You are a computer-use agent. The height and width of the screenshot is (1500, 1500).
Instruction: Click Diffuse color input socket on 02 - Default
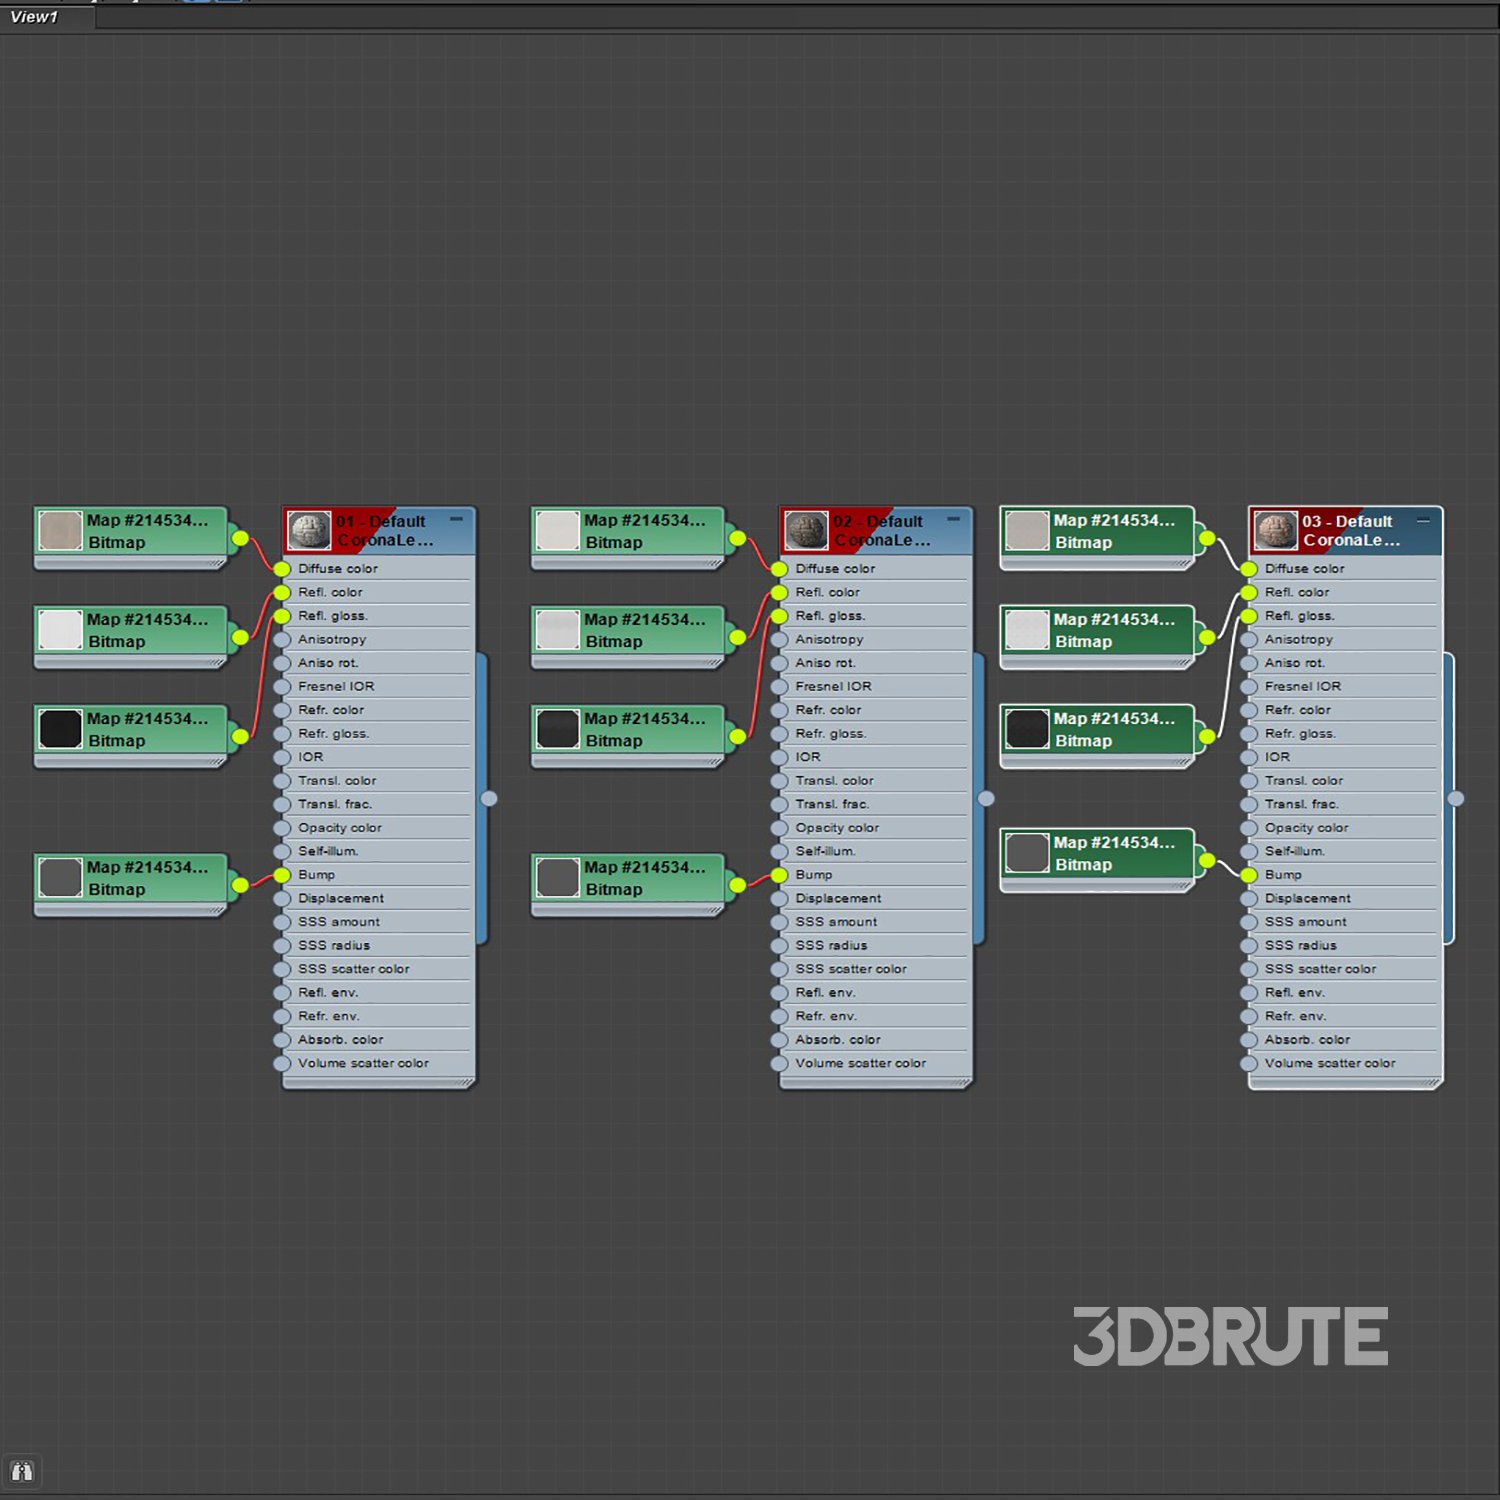(x=780, y=569)
